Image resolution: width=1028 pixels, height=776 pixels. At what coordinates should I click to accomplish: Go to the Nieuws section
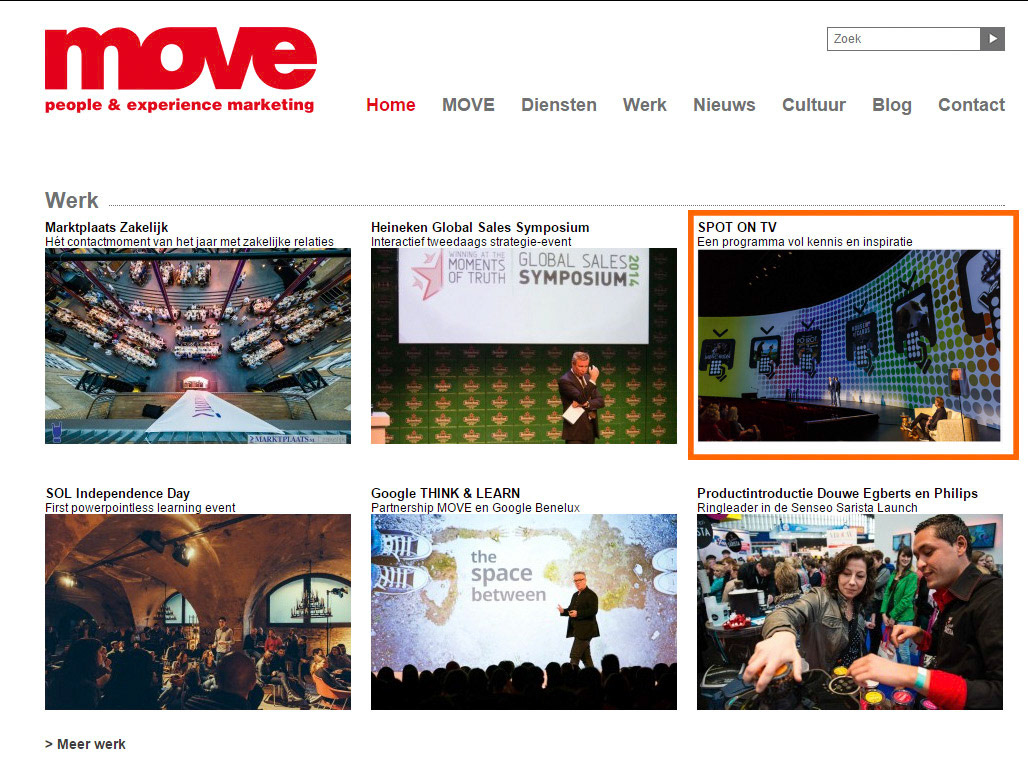(x=724, y=105)
